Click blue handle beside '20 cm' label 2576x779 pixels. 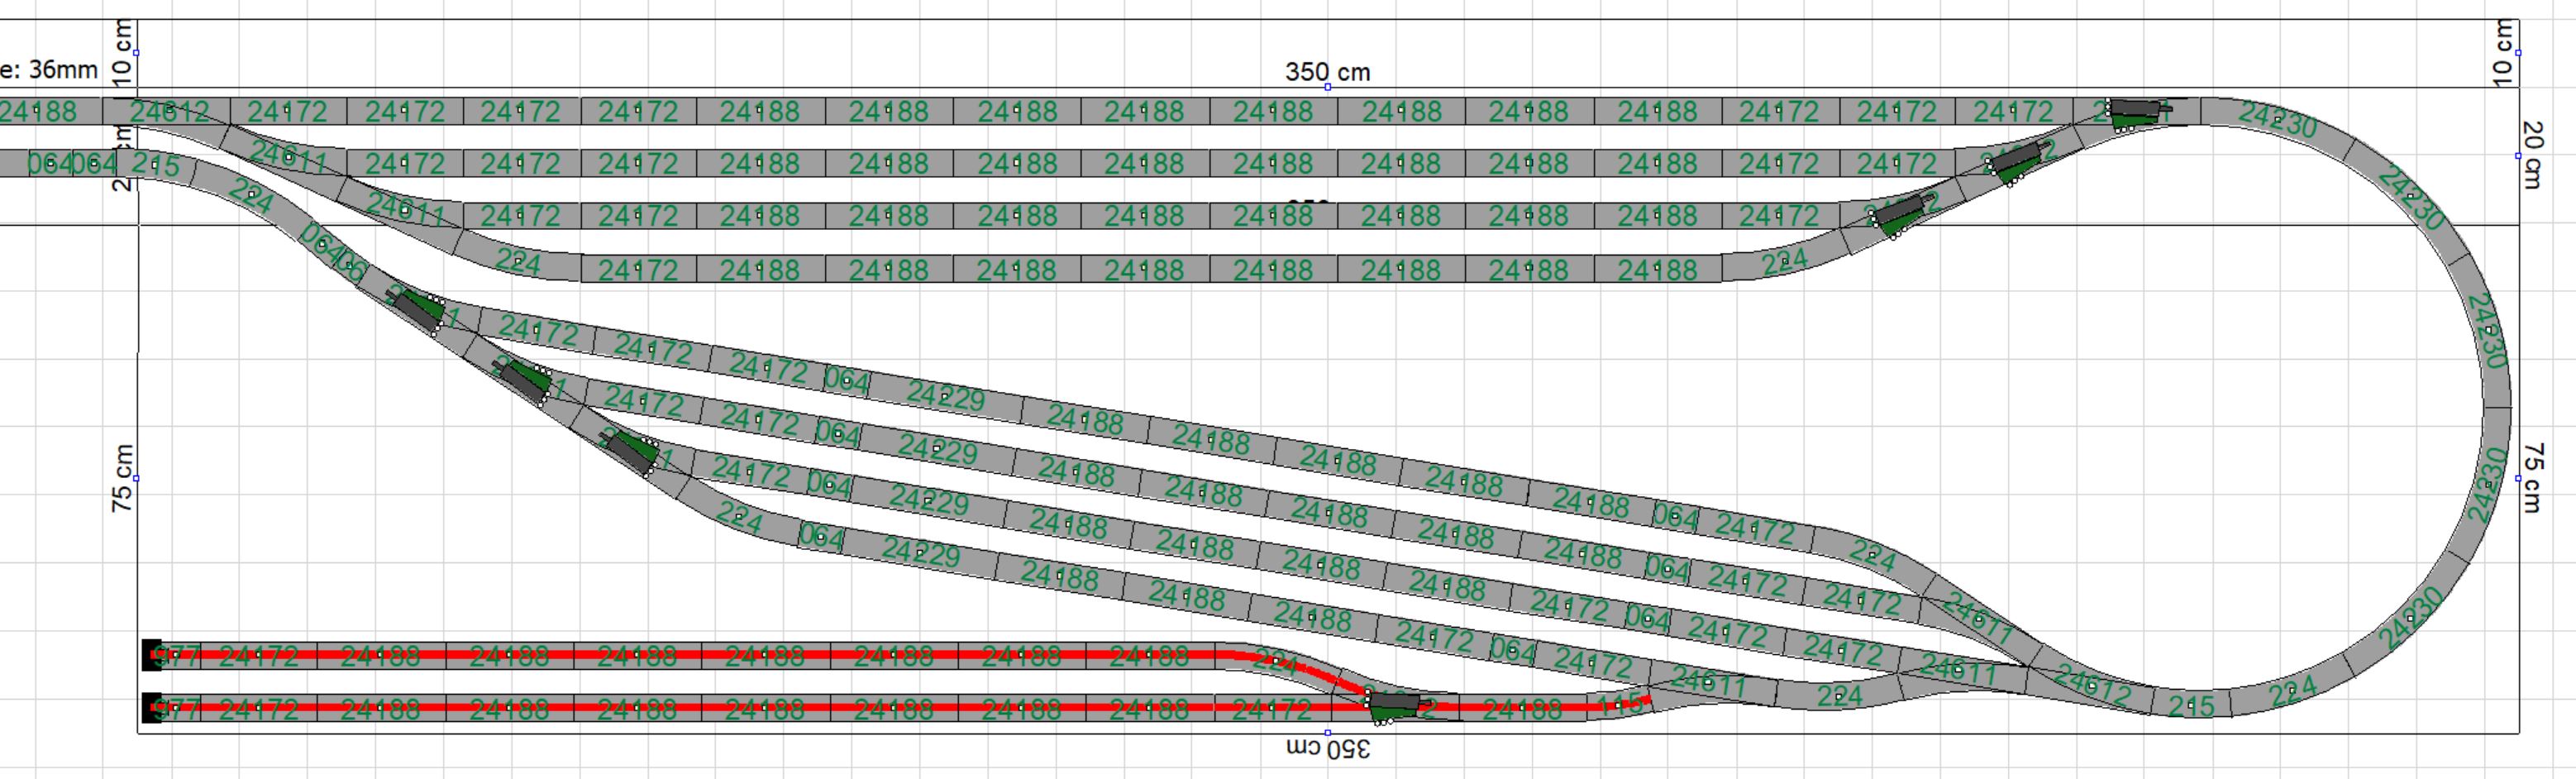[2519, 155]
